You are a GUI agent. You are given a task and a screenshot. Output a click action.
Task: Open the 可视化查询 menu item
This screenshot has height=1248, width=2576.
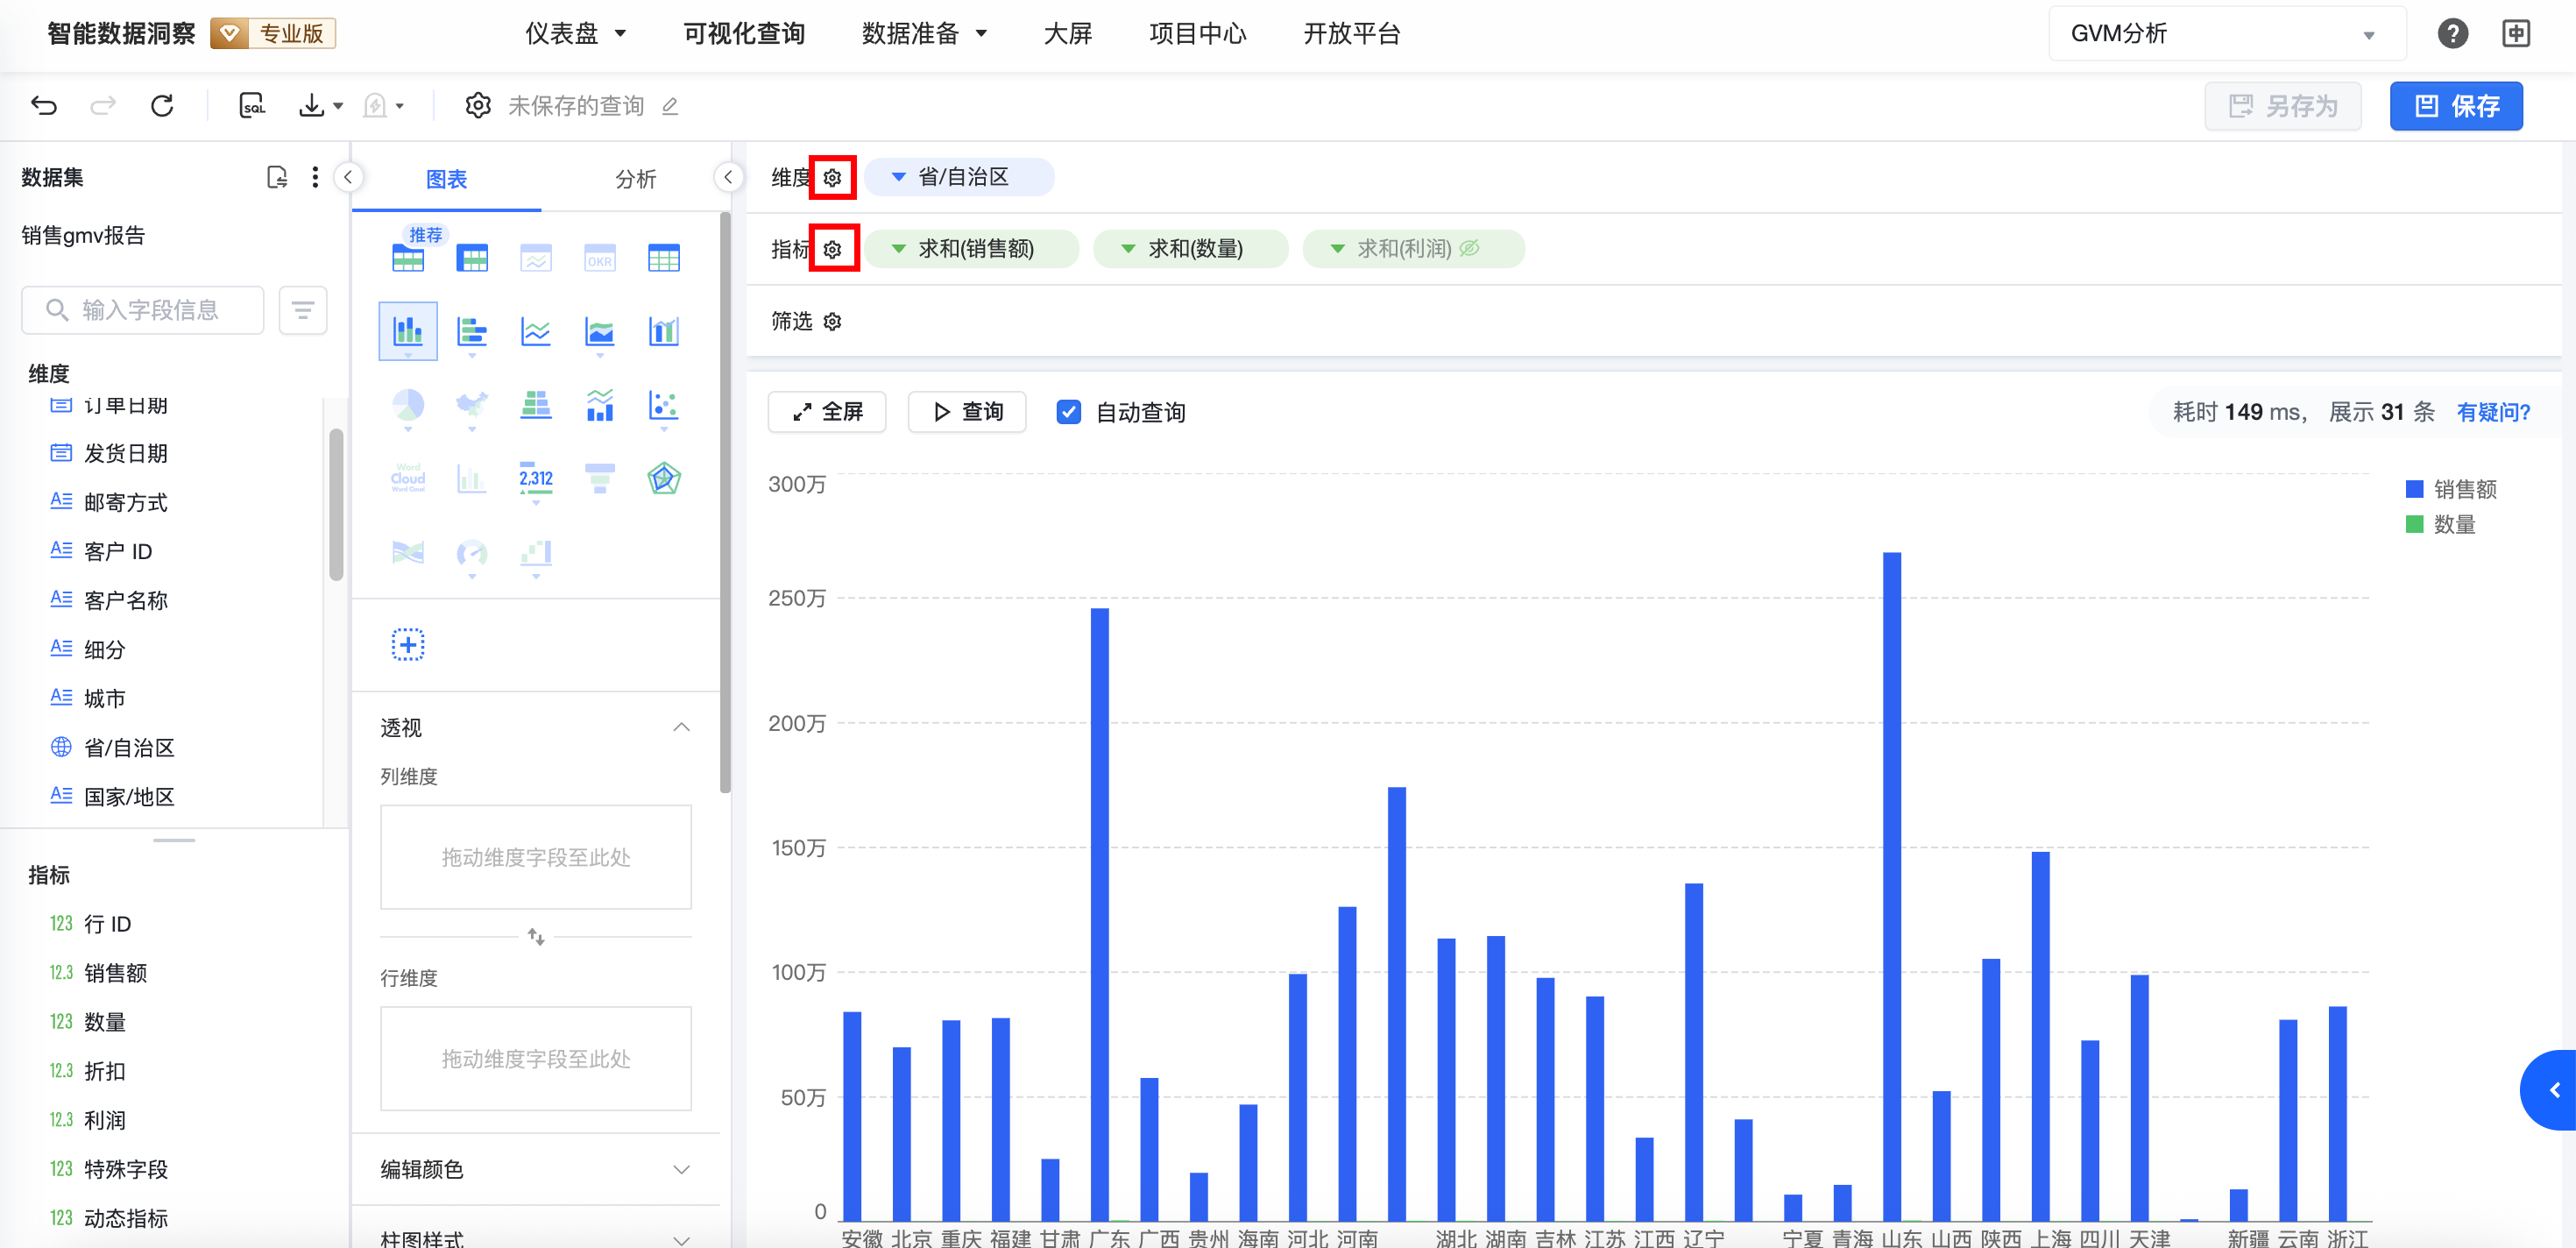(x=743, y=33)
